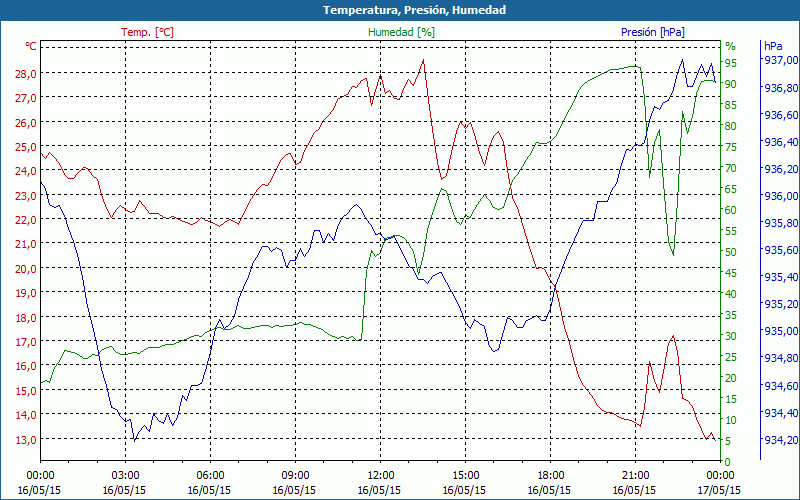Click the '24,0' temperature axis value
The image size is (800, 500).
[27, 172]
